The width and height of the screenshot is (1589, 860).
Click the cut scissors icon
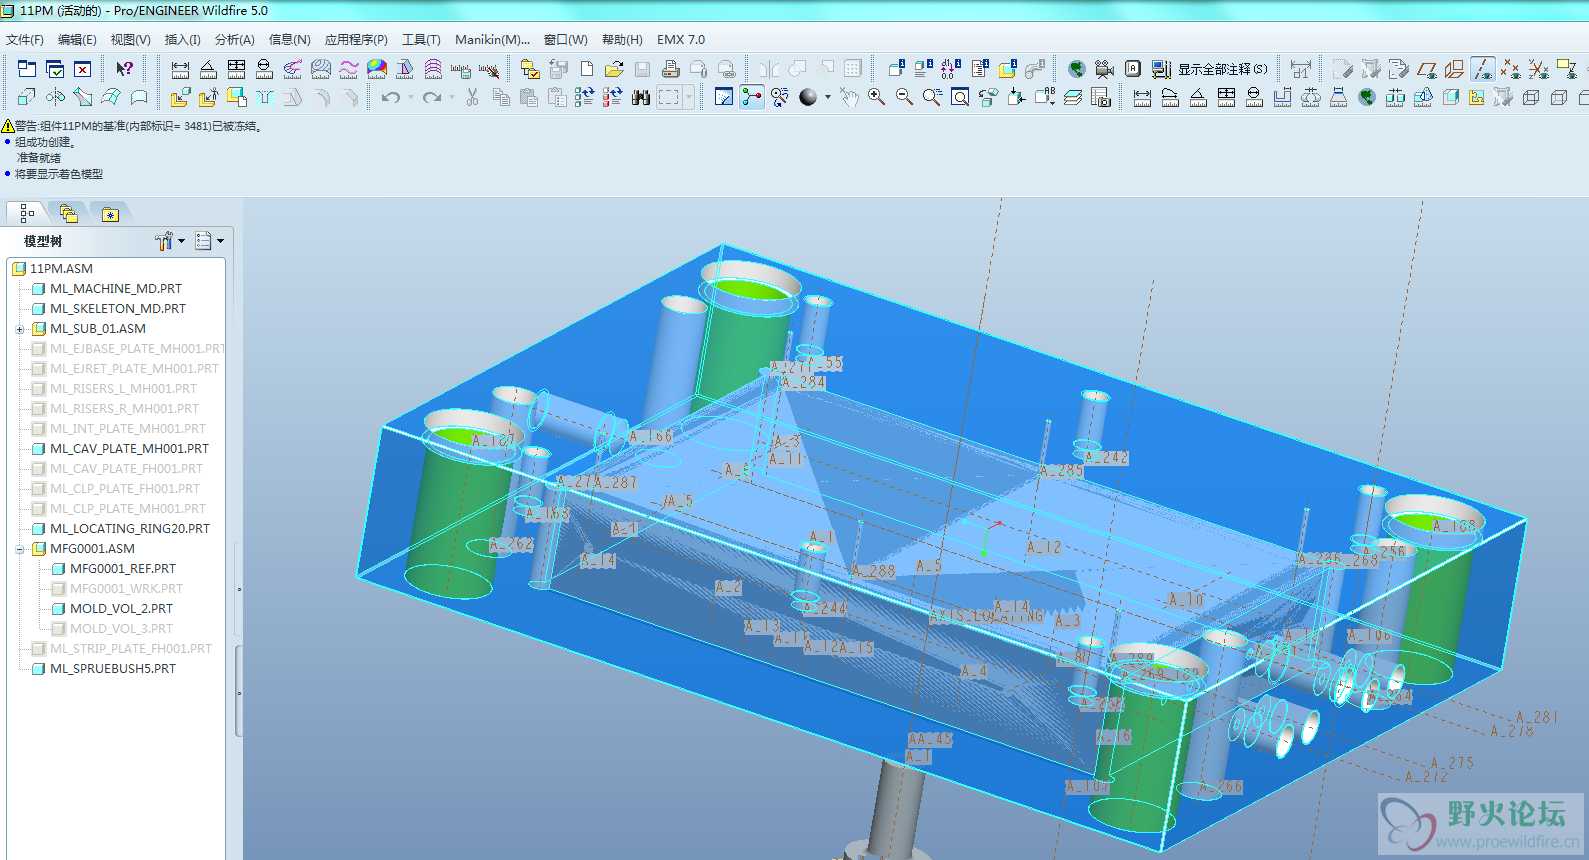coord(472,97)
